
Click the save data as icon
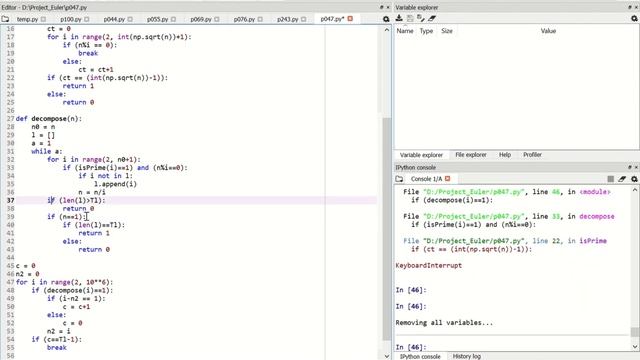(x=421, y=18)
